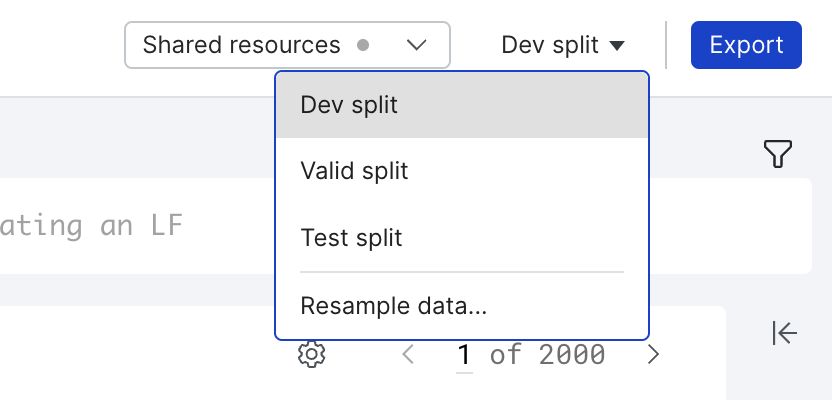Image resolution: width=832 pixels, height=400 pixels.
Task: Click the 'of 2000' total count text
Action: [x=547, y=354]
